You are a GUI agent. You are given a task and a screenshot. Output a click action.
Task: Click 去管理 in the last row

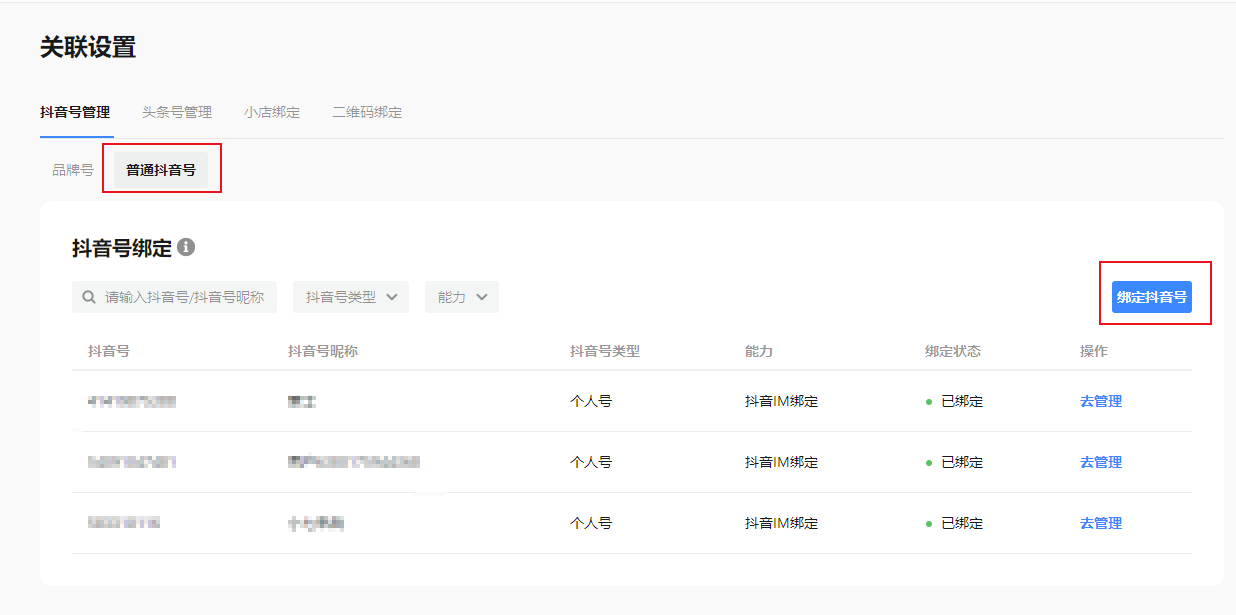[x=1100, y=524]
